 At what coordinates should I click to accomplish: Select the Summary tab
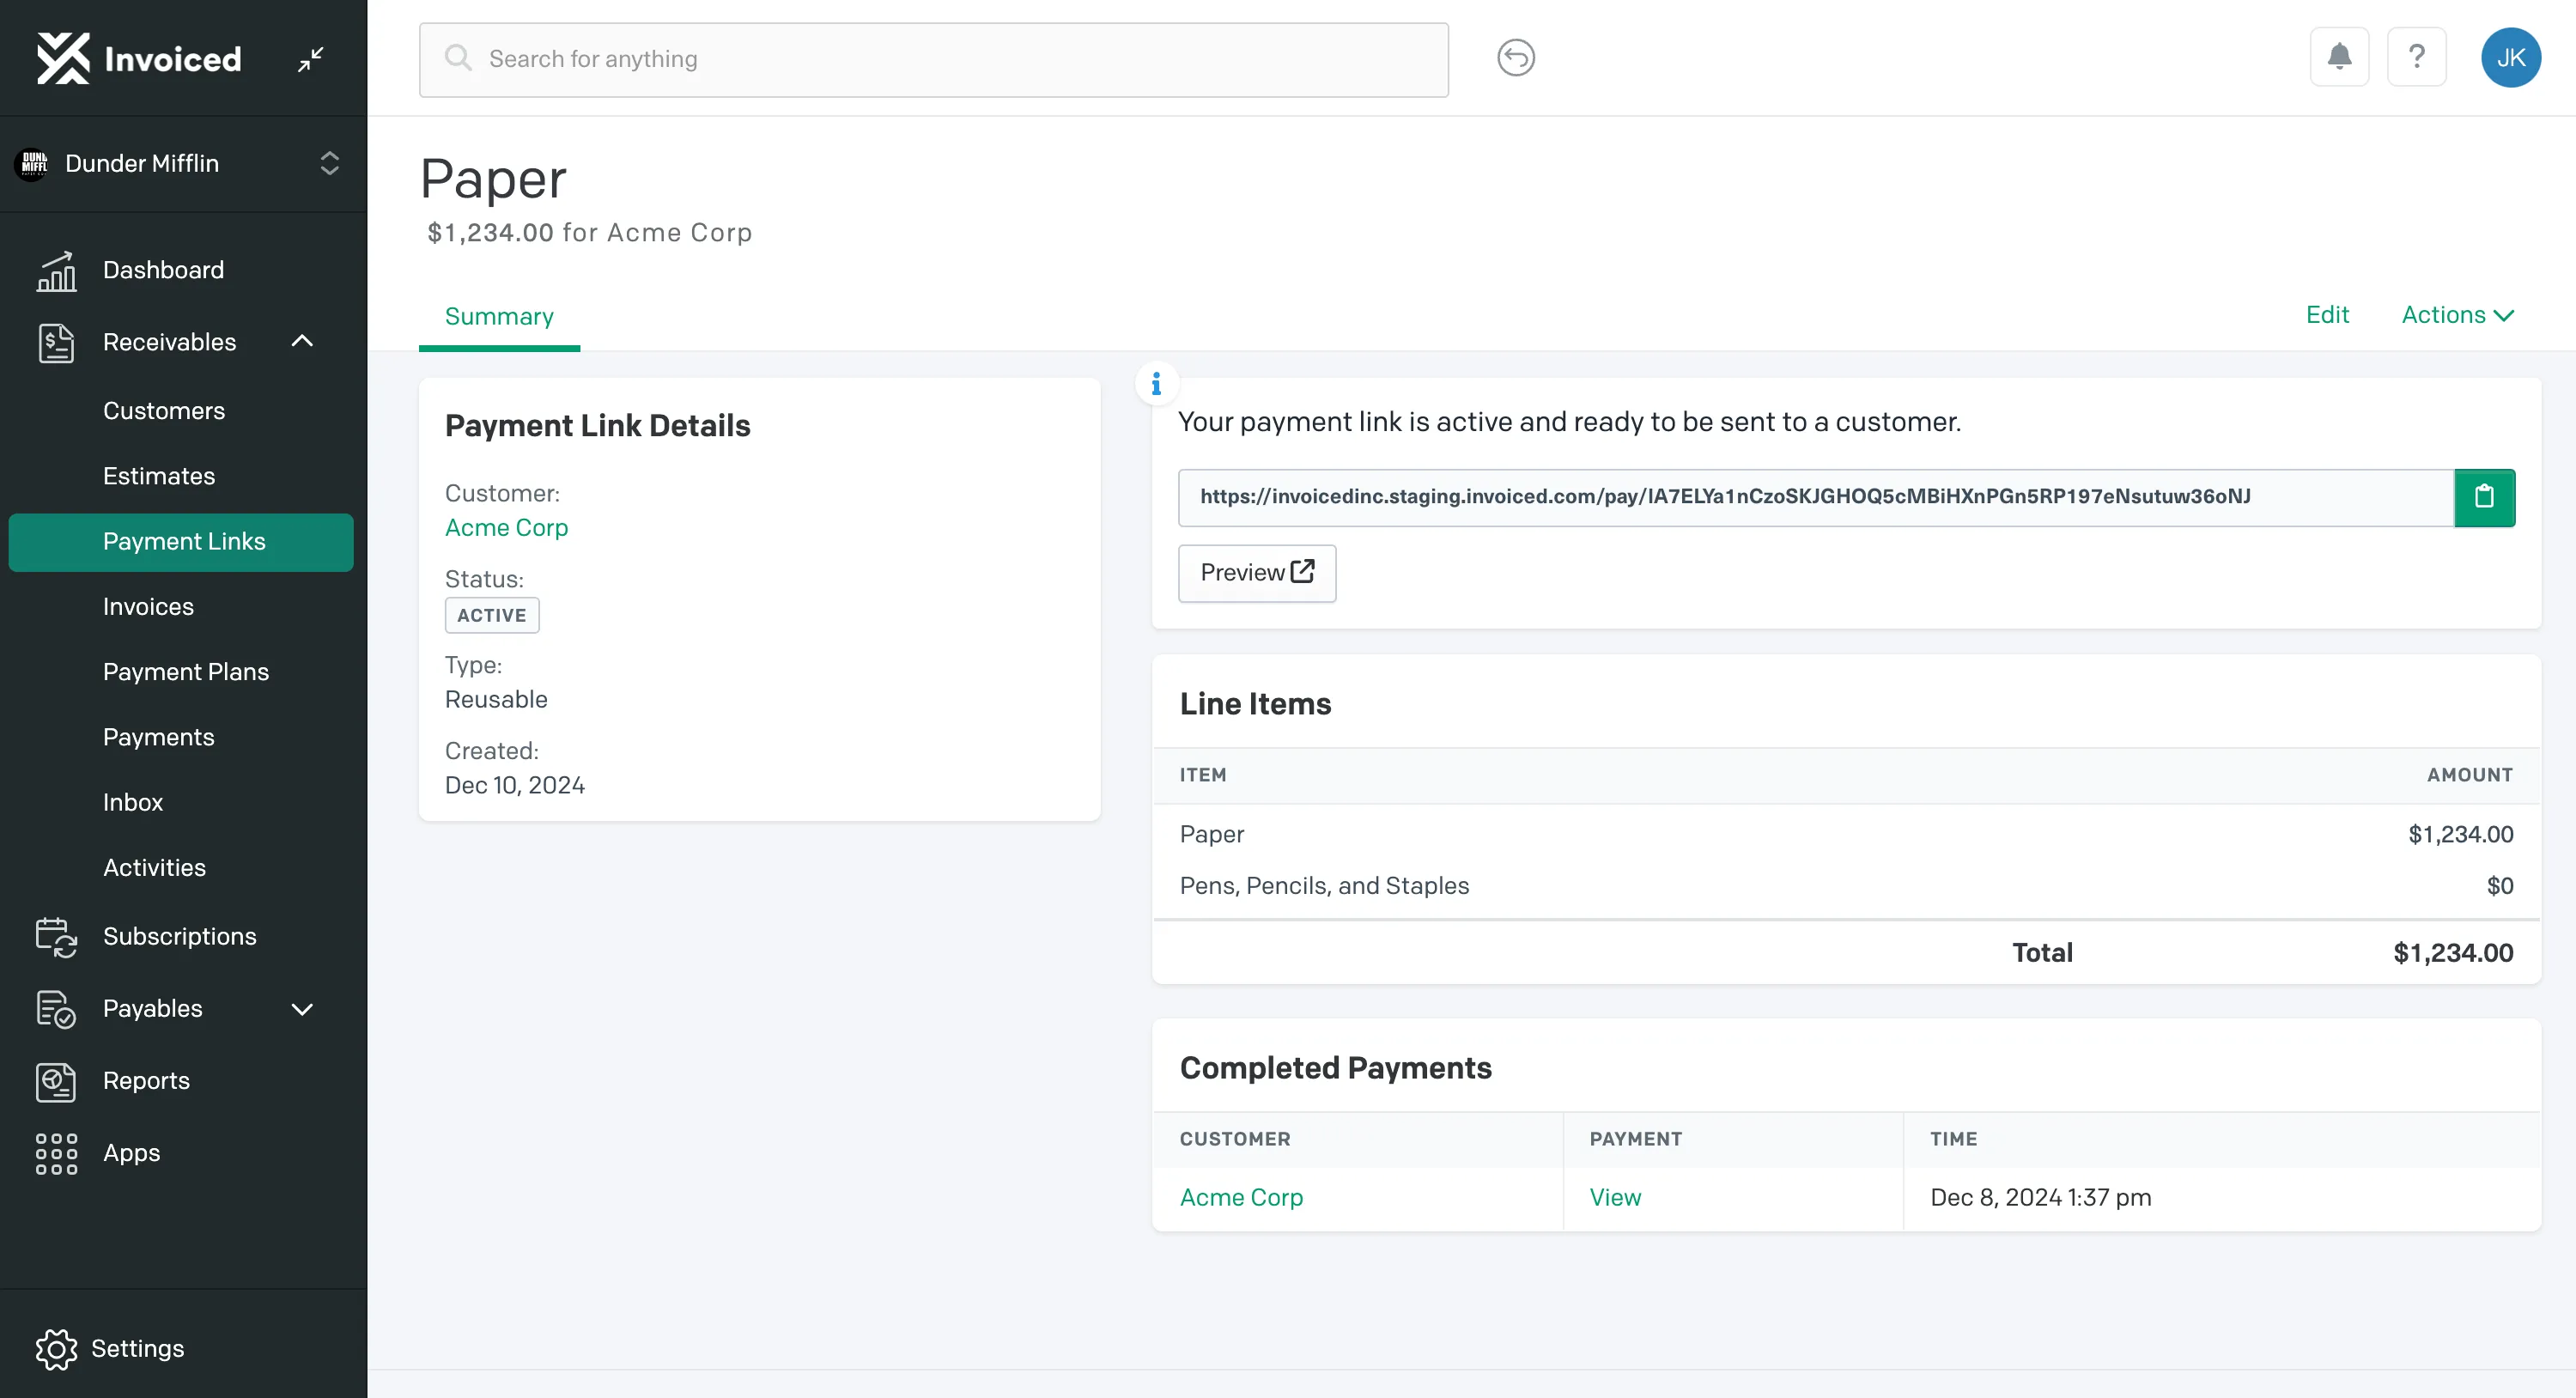tap(499, 316)
